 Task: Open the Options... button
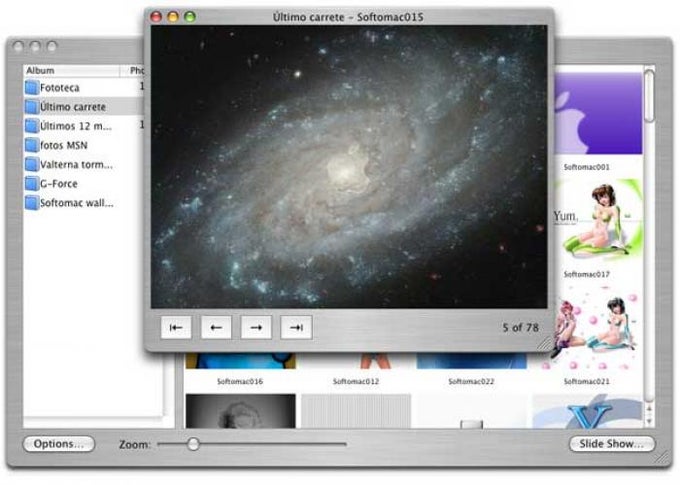[59, 444]
